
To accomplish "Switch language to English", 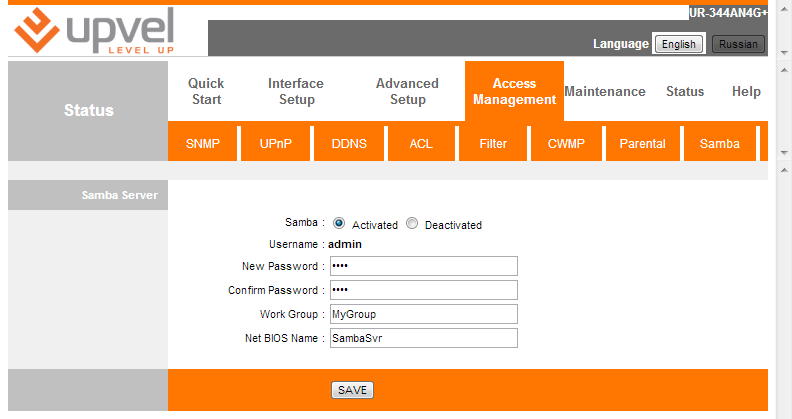I will (x=679, y=44).
